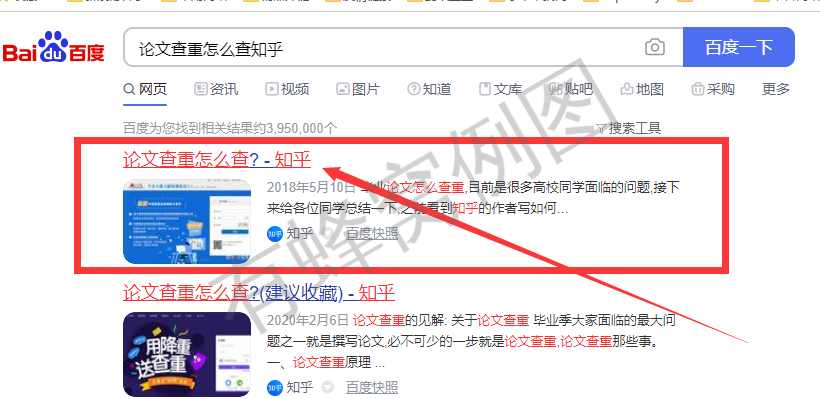Click the blue thumbnail of first result
This screenshot has height=399, width=820.
click(x=187, y=221)
